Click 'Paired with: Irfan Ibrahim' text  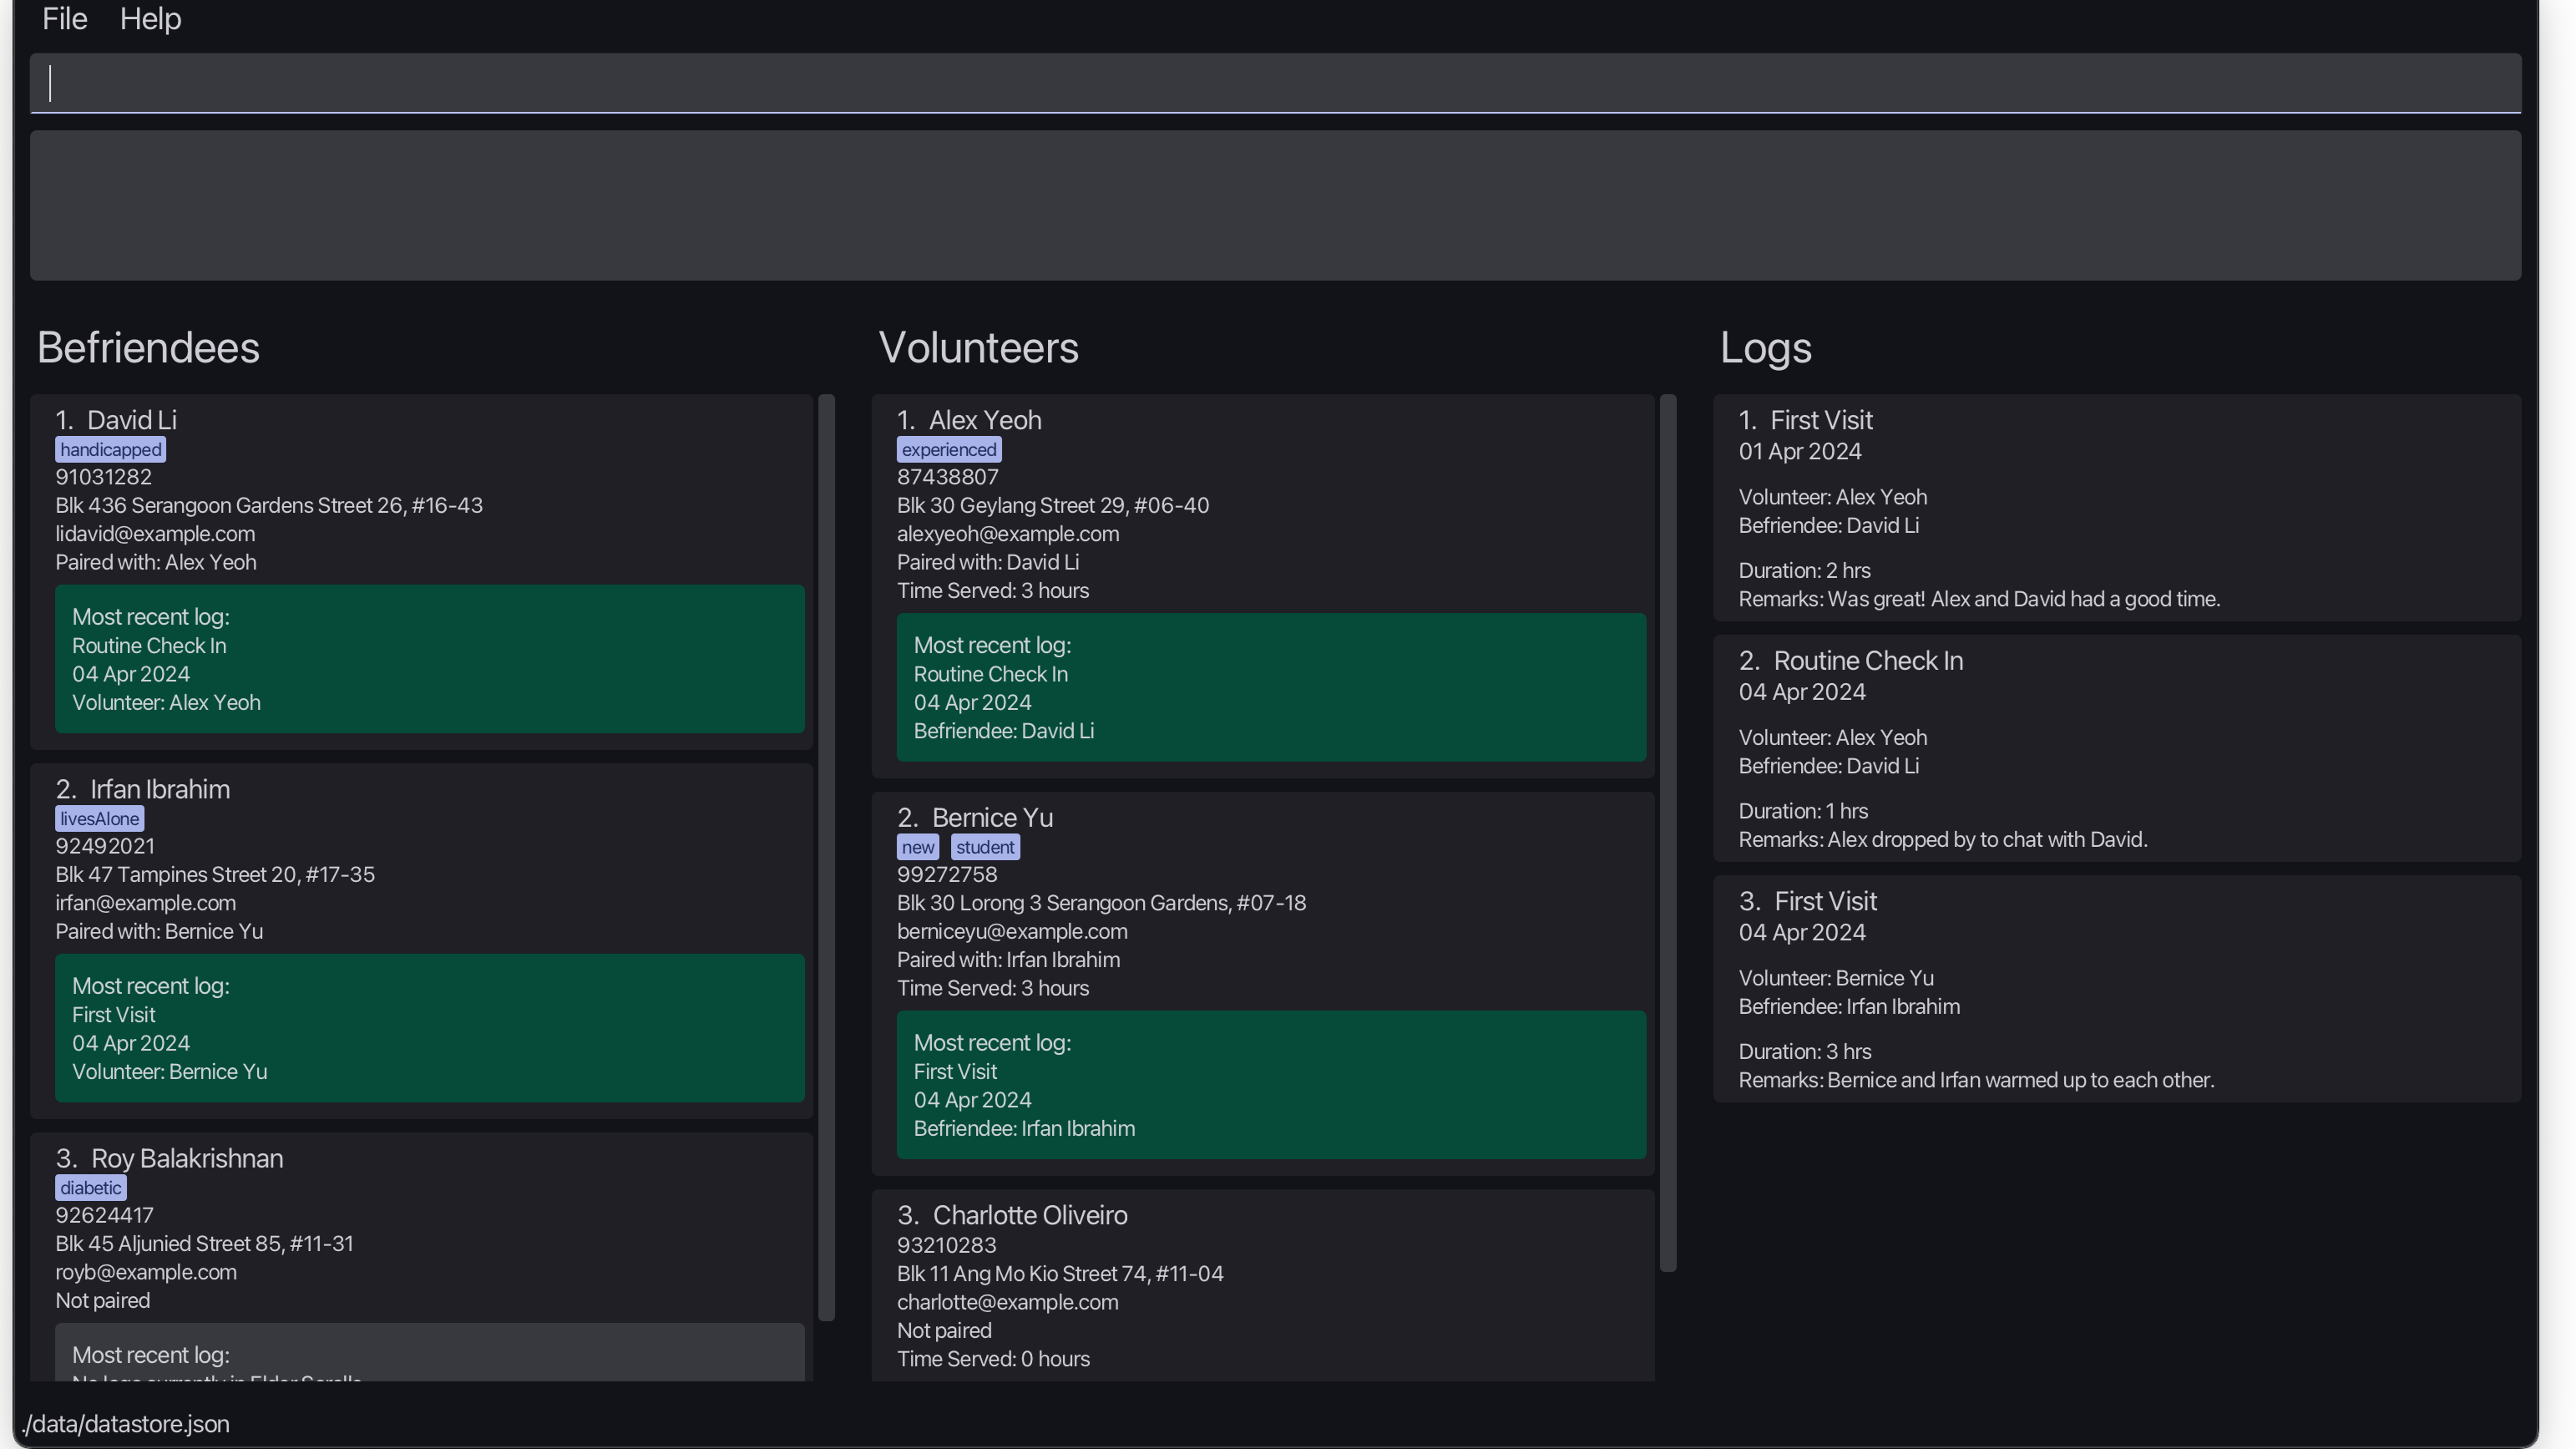click(1008, 960)
